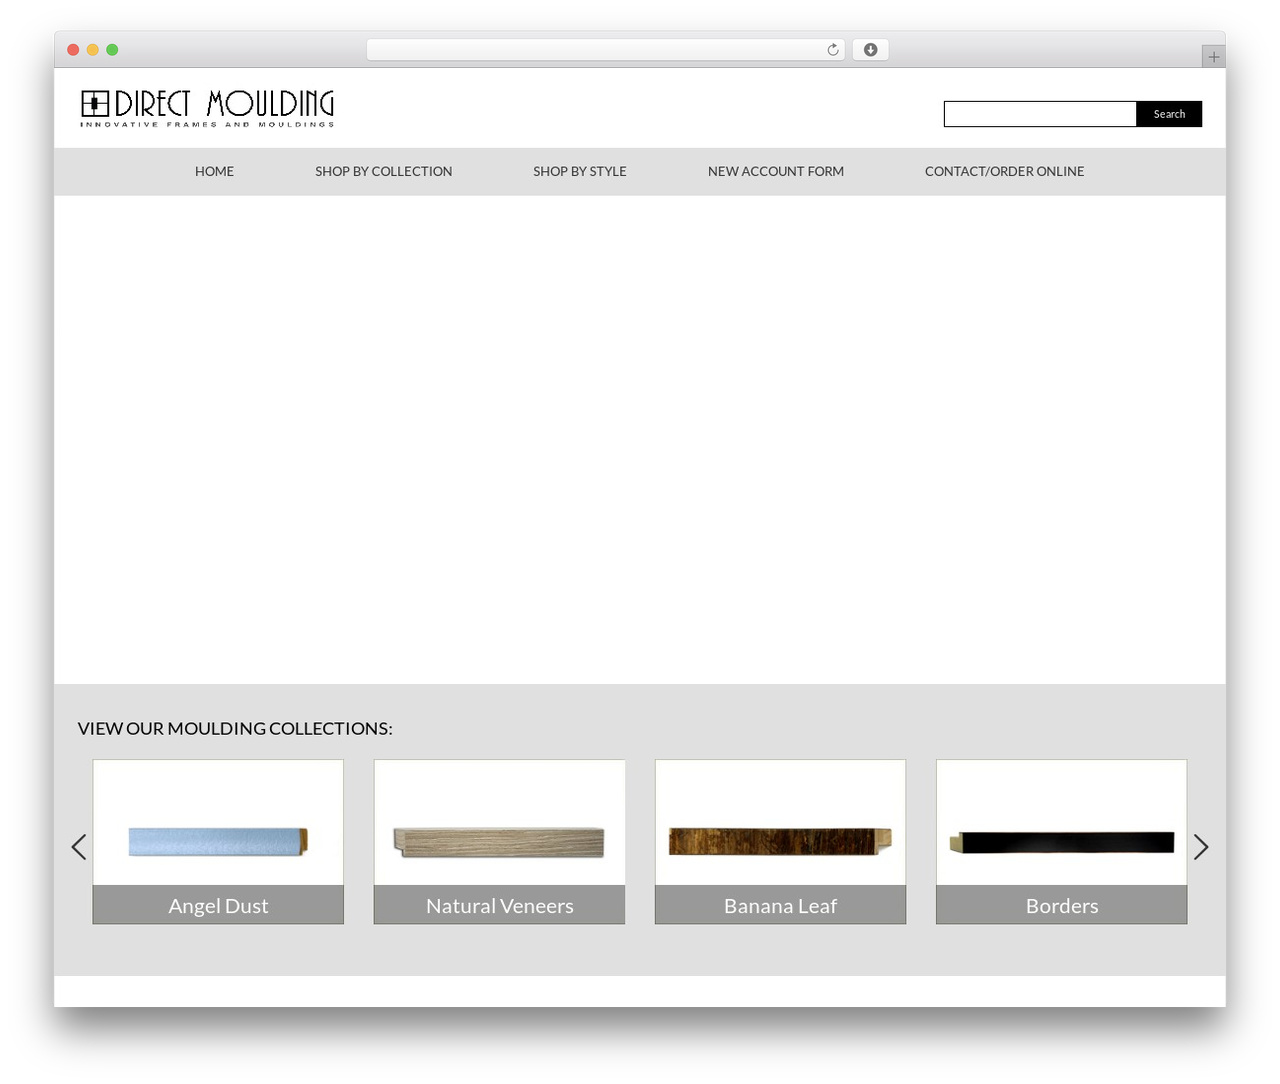Viewport: 1280px width, 1084px height.
Task: Minimize the window with yellow button
Action: (93, 50)
